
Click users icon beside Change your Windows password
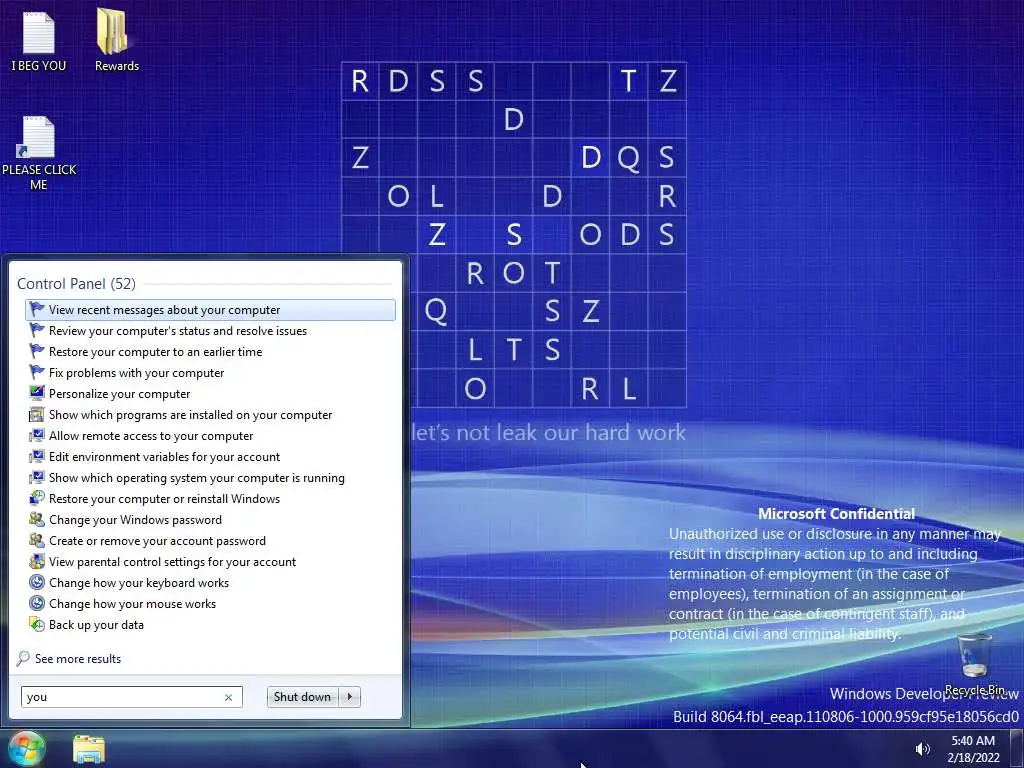pos(37,519)
